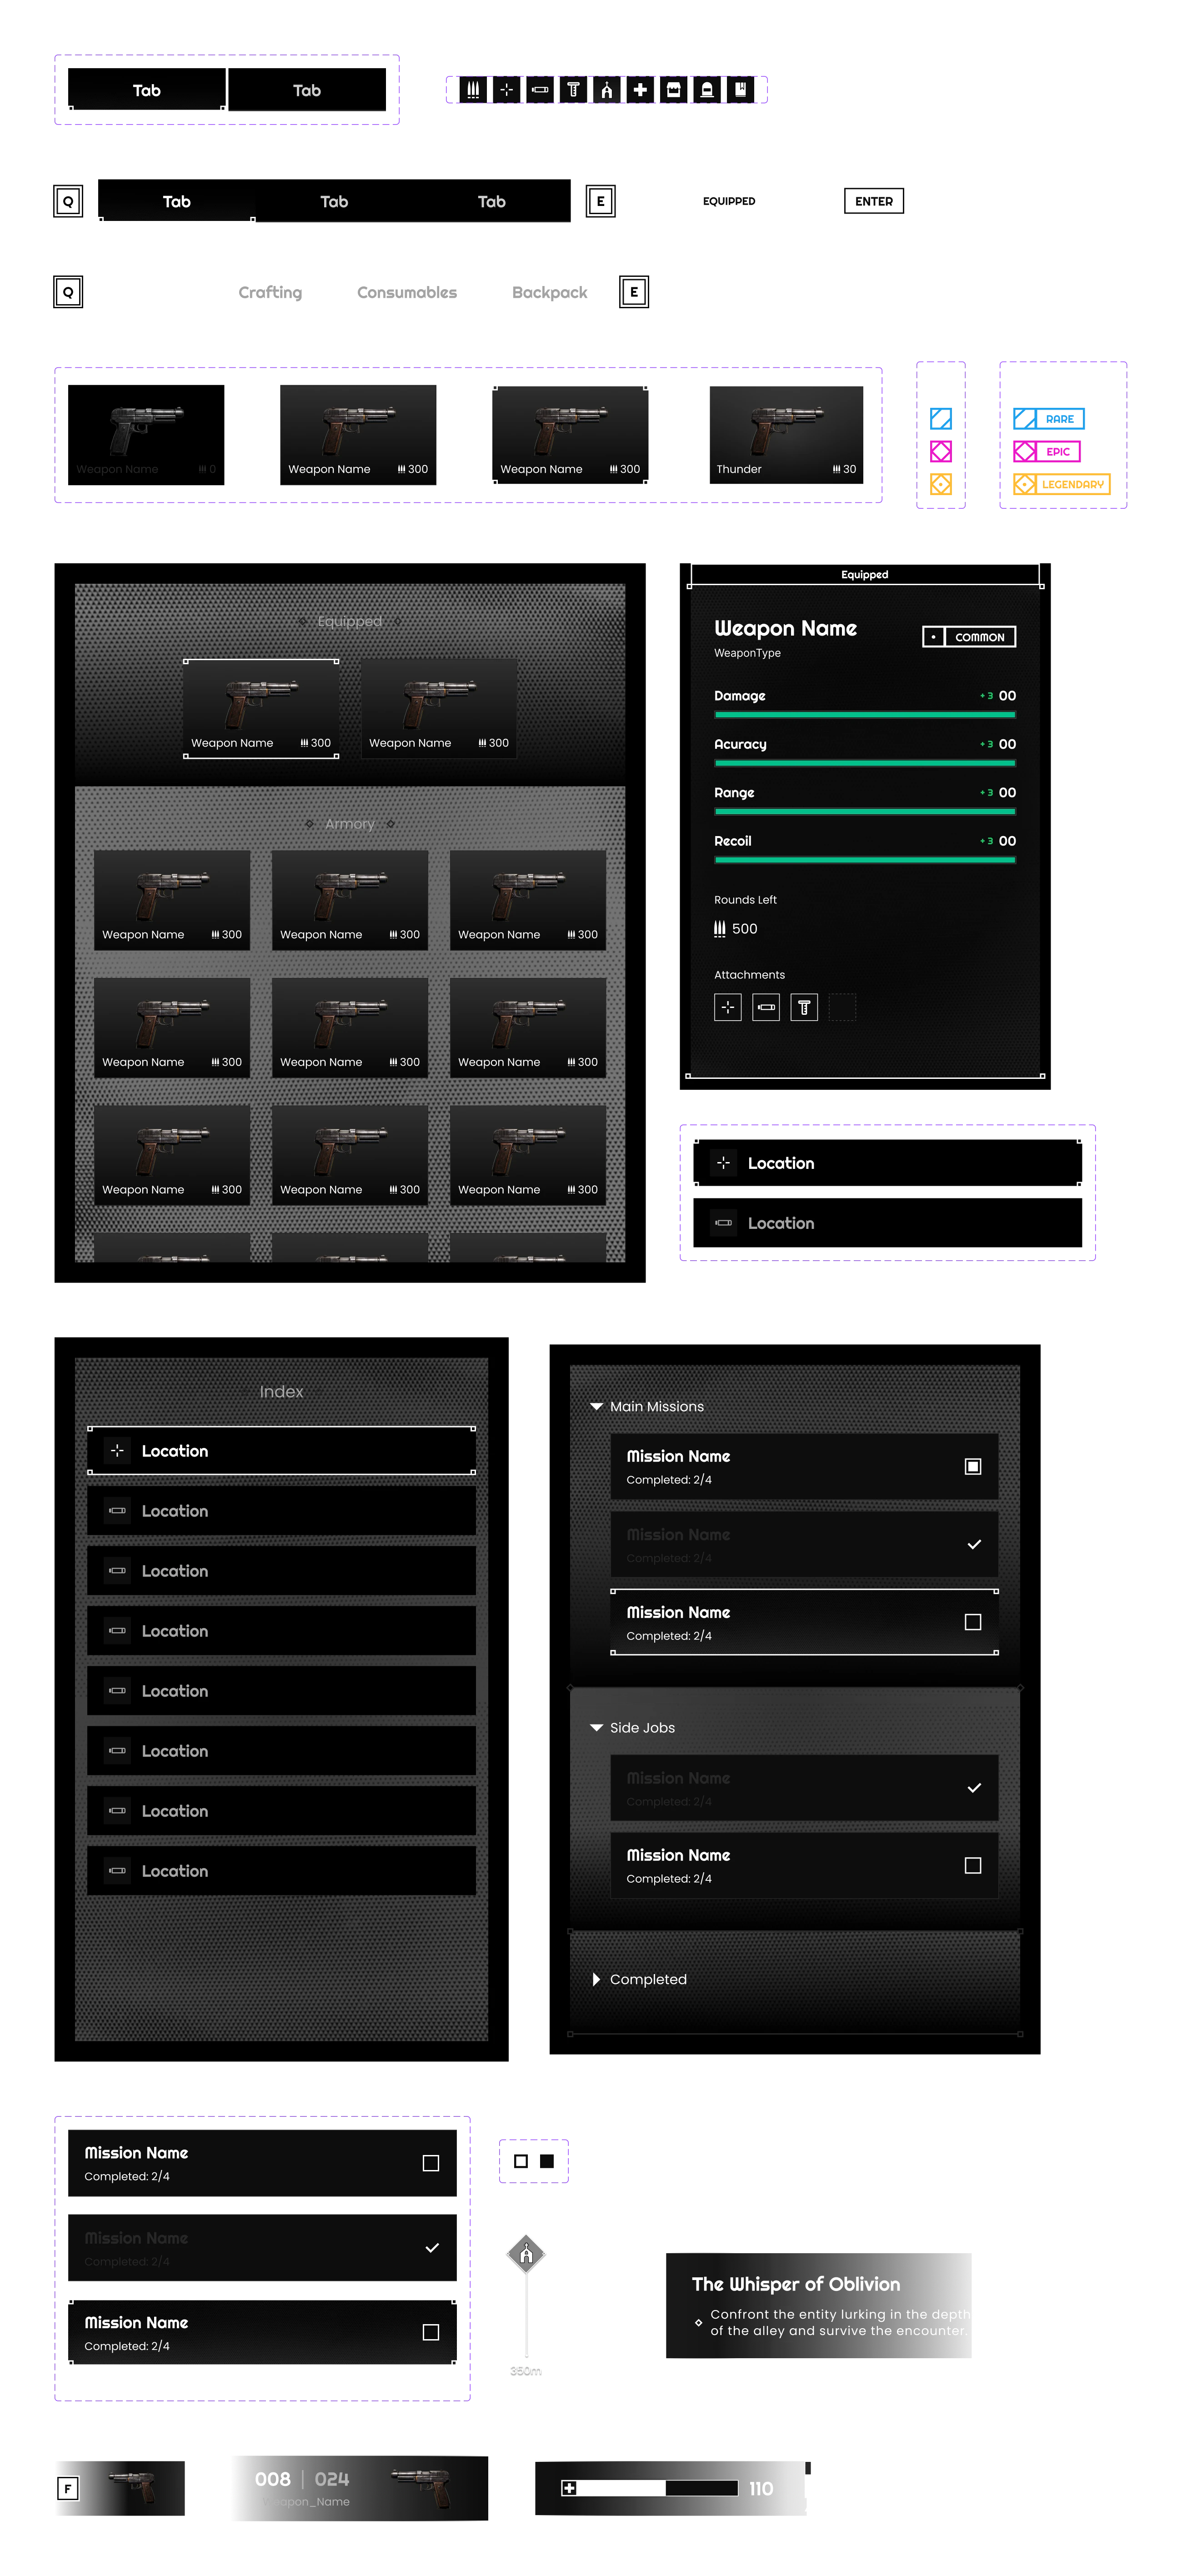Image resolution: width=1182 pixels, height=2576 pixels.
Task: Click the medical plus icon in the icon strip
Action: pos(640,90)
